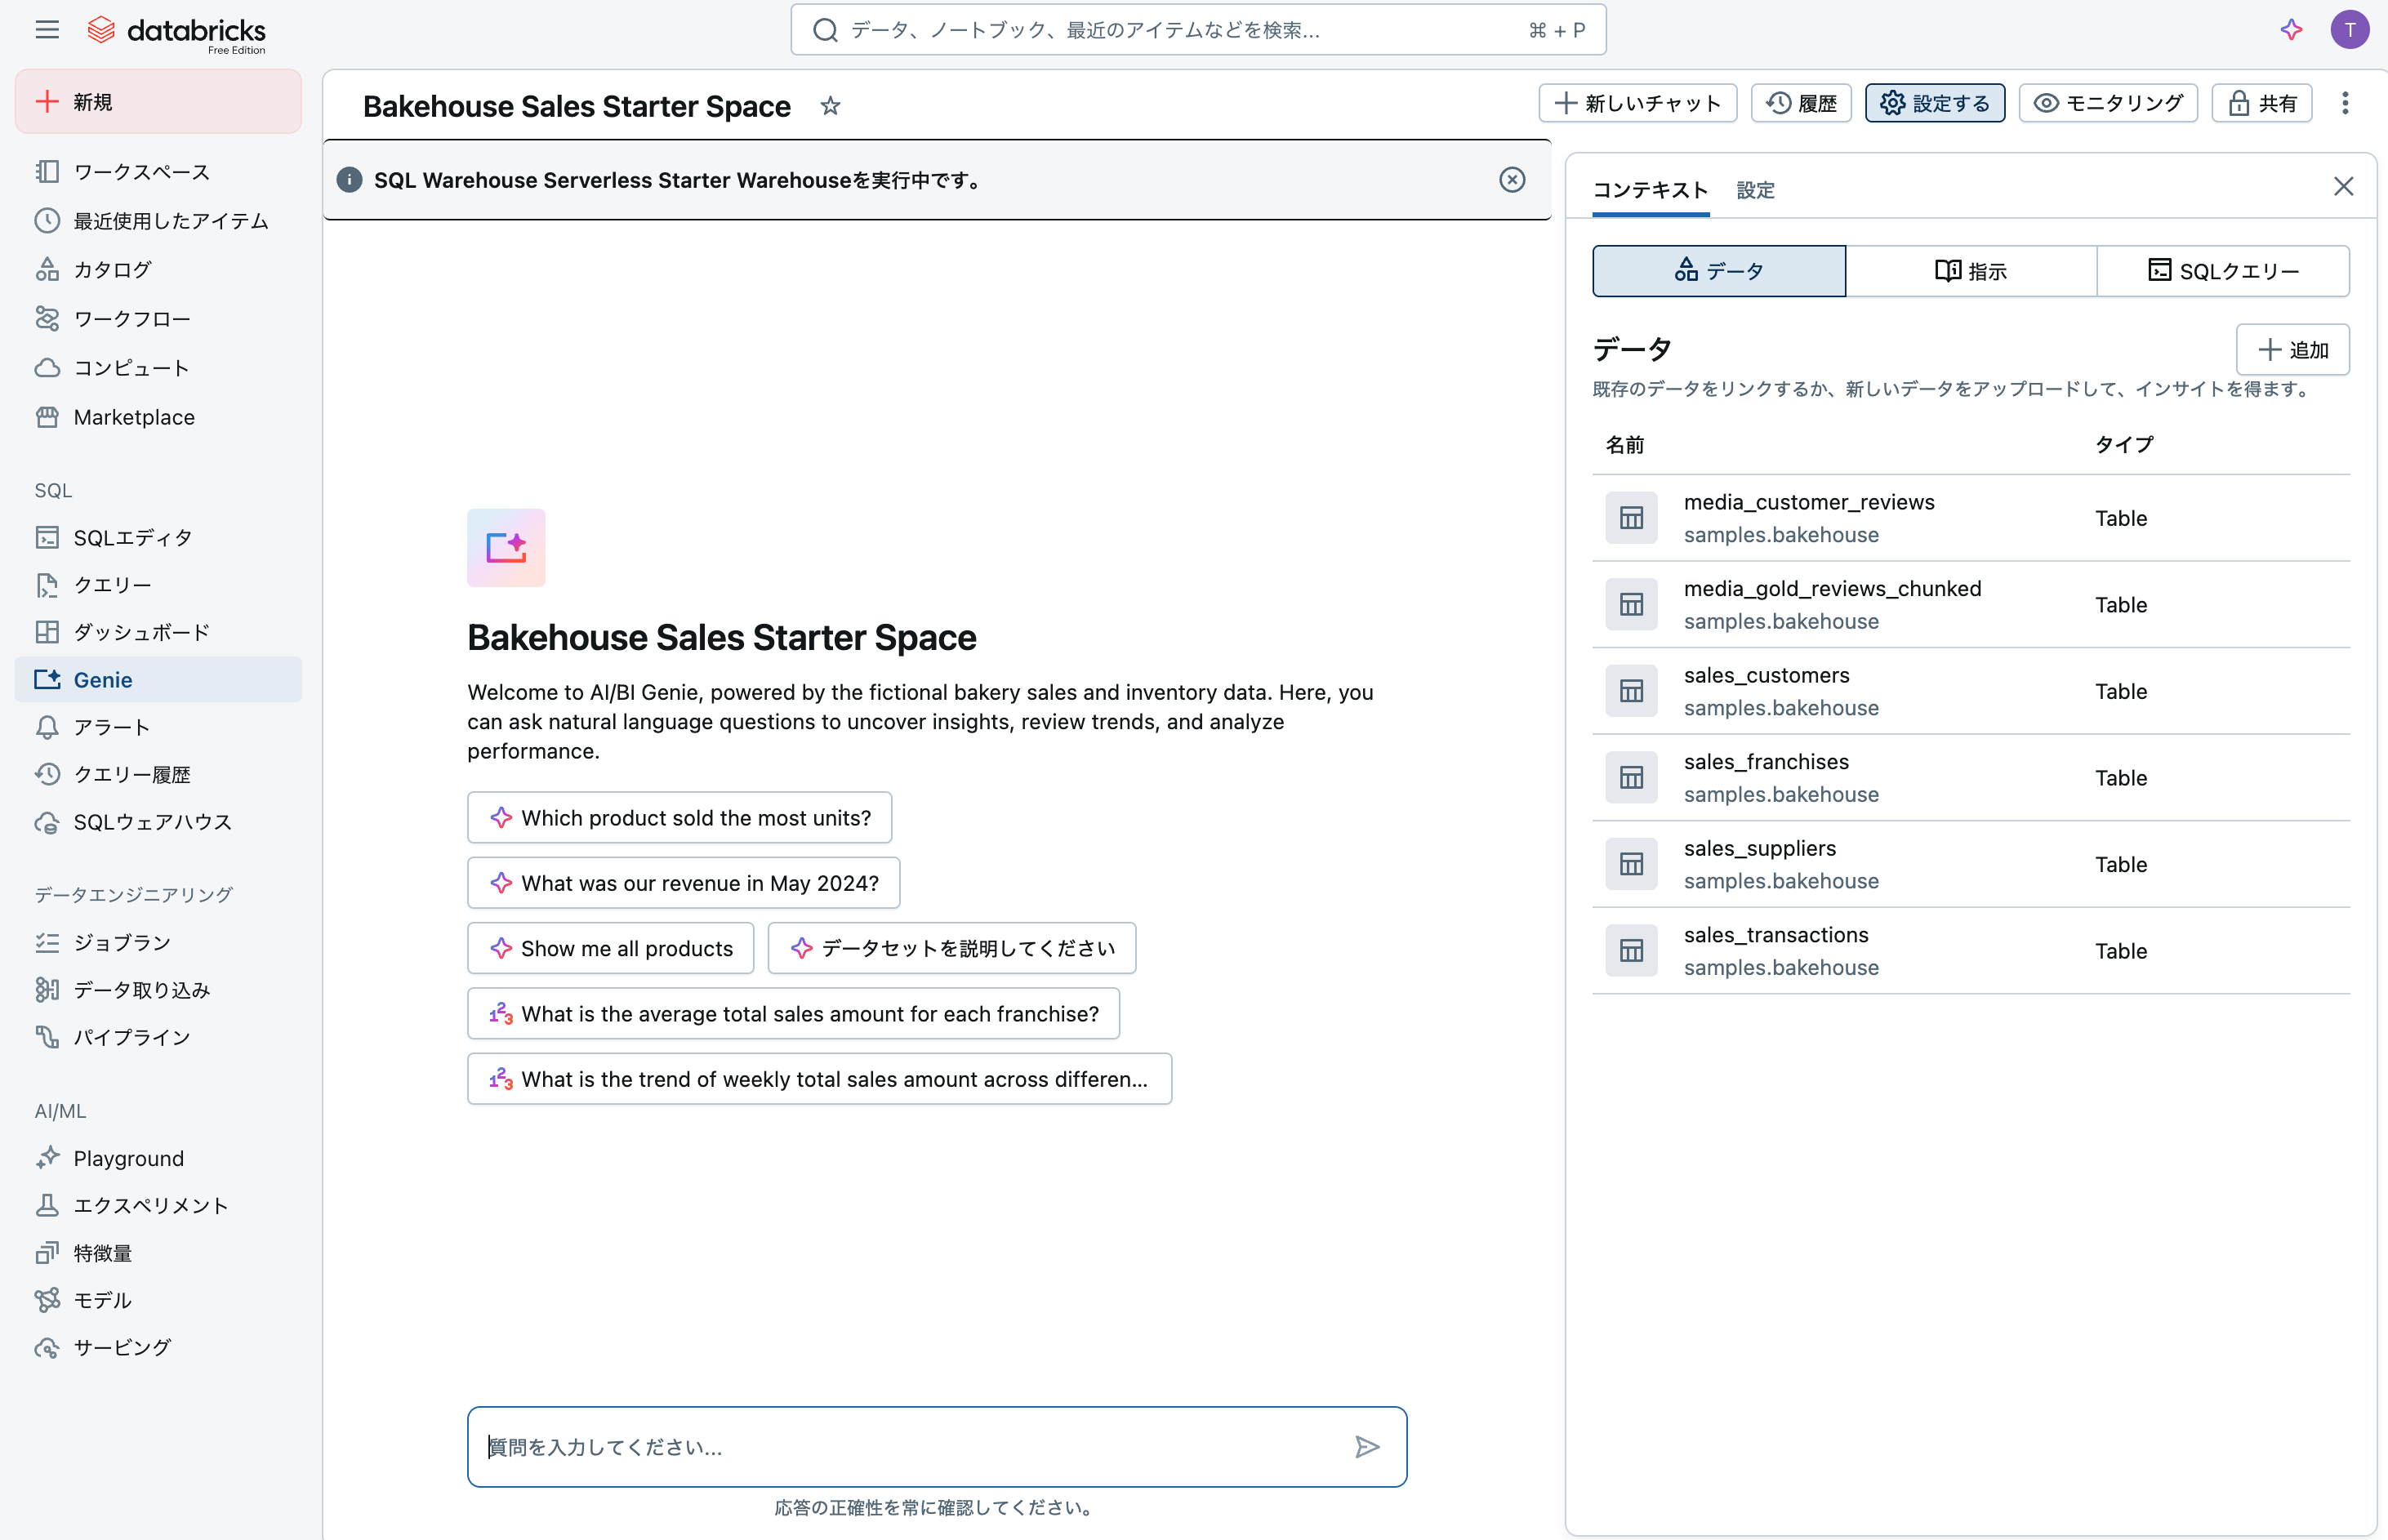
Task: Open the Databricks Assistant sparkle icon
Action: [x=2291, y=30]
